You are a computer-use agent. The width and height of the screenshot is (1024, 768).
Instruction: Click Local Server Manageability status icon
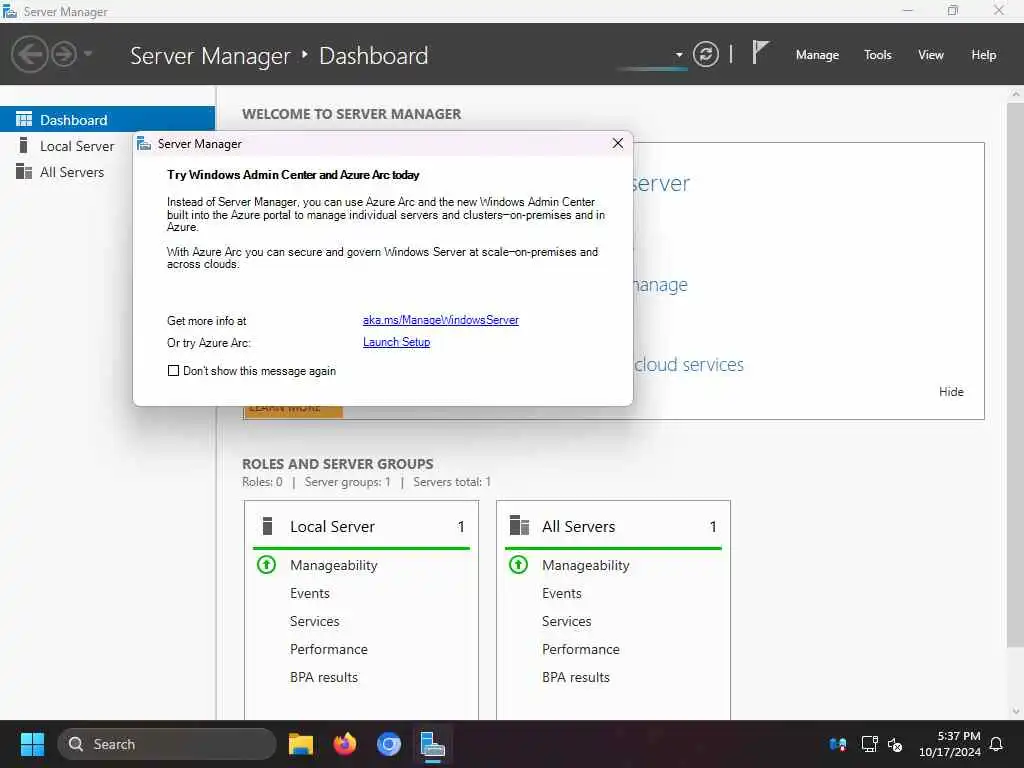pyautogui.click(x=266, y=564)
